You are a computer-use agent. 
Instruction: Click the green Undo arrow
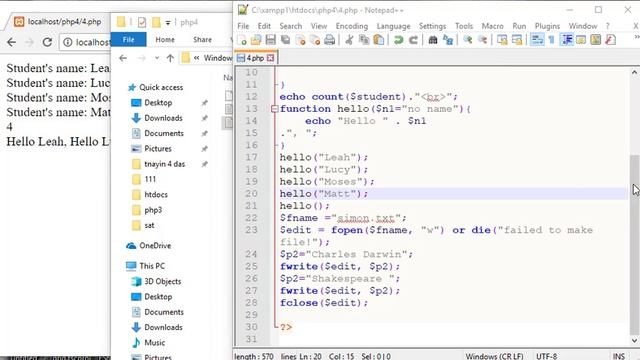point(398,40)
